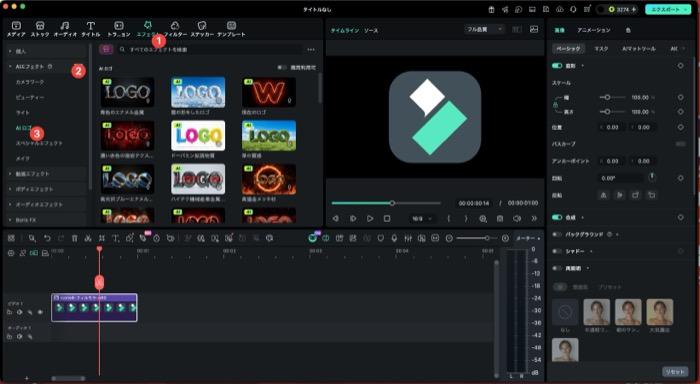Click the timeline zoom slider
The height and width of the screenshot is (384, 700).
(477, 238)
